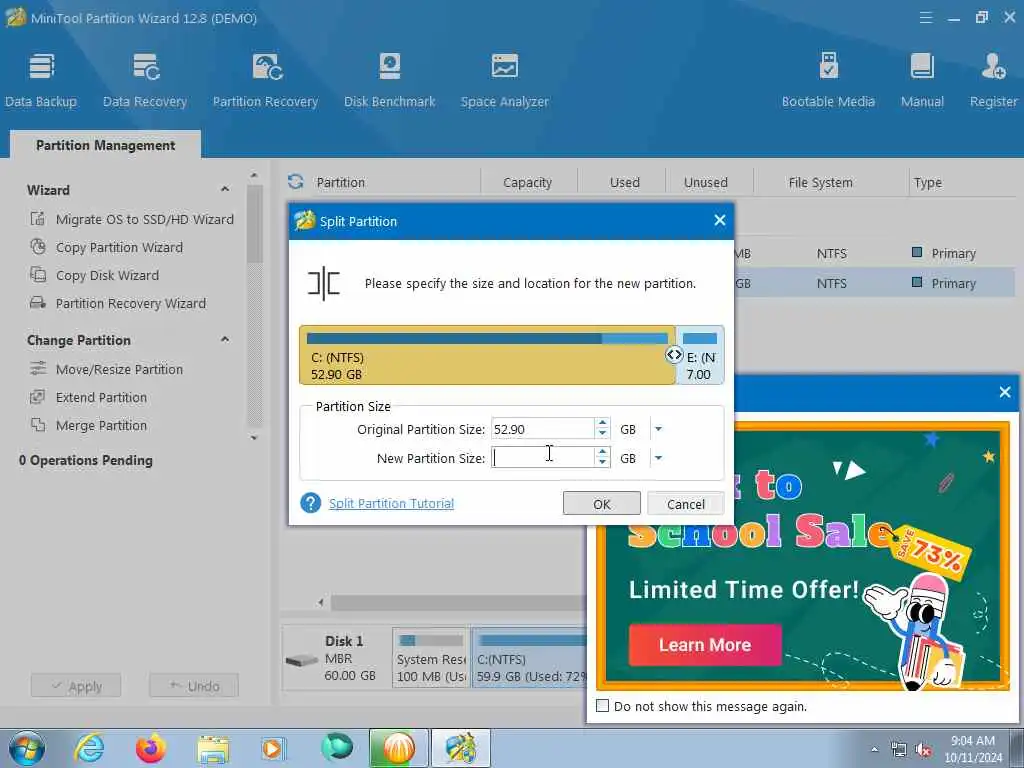This screenshot has width=1024, height=768.
Task: Switch to the Partition Management tab
Action: coord(105,145)
